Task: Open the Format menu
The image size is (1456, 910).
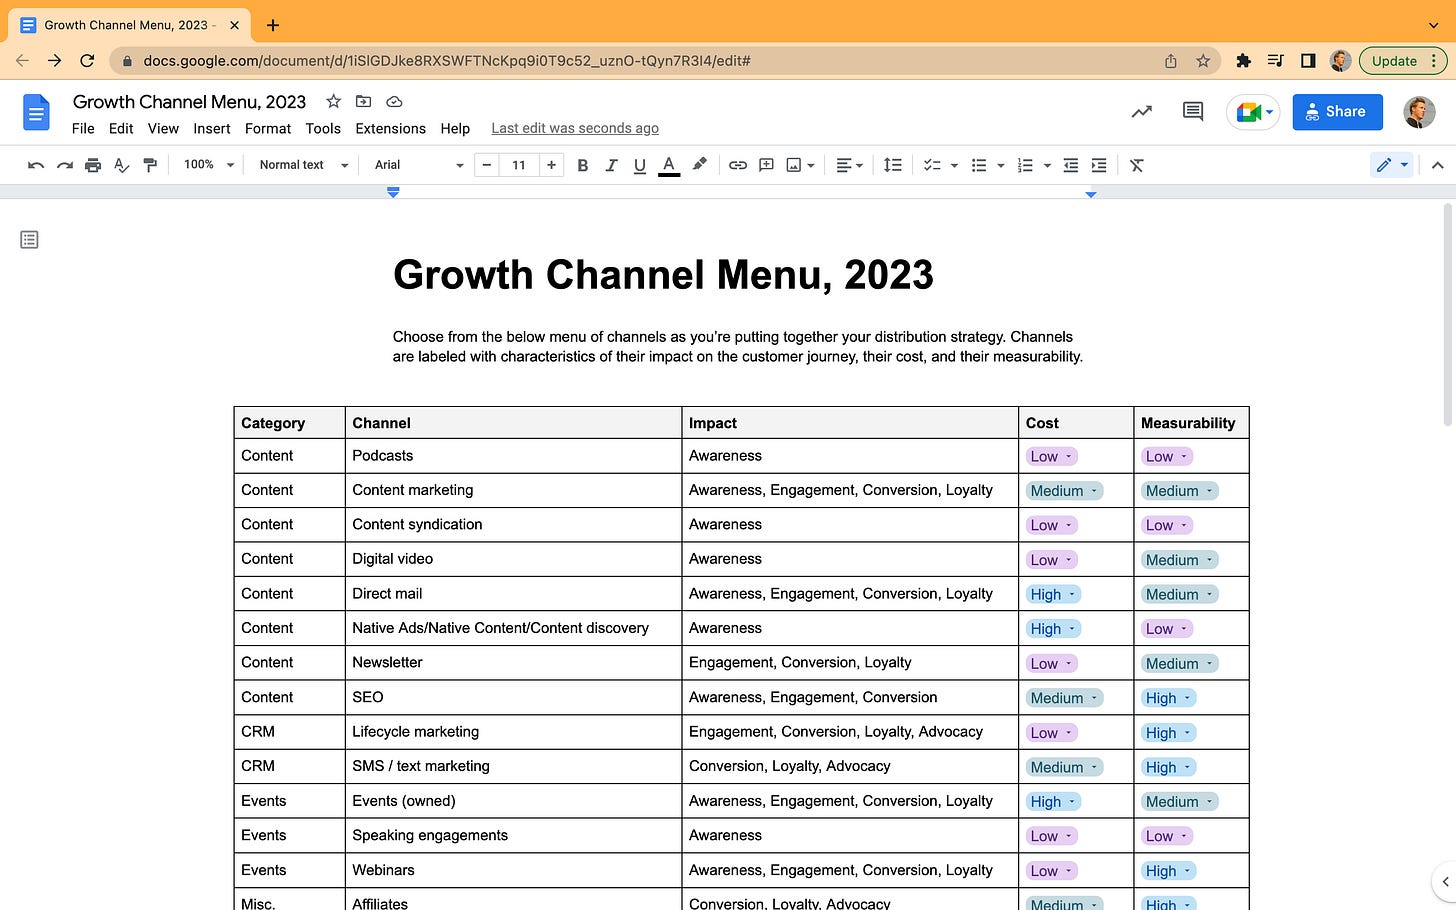Action: point(268,129)
